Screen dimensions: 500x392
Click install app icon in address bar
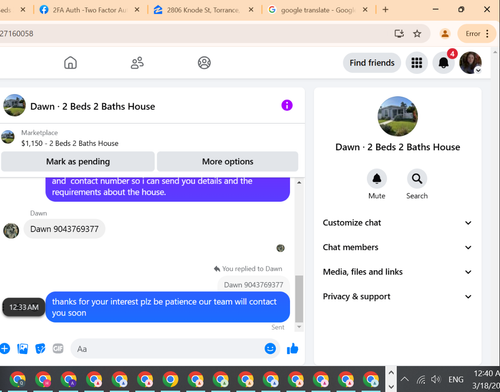(x=399, y=34)
